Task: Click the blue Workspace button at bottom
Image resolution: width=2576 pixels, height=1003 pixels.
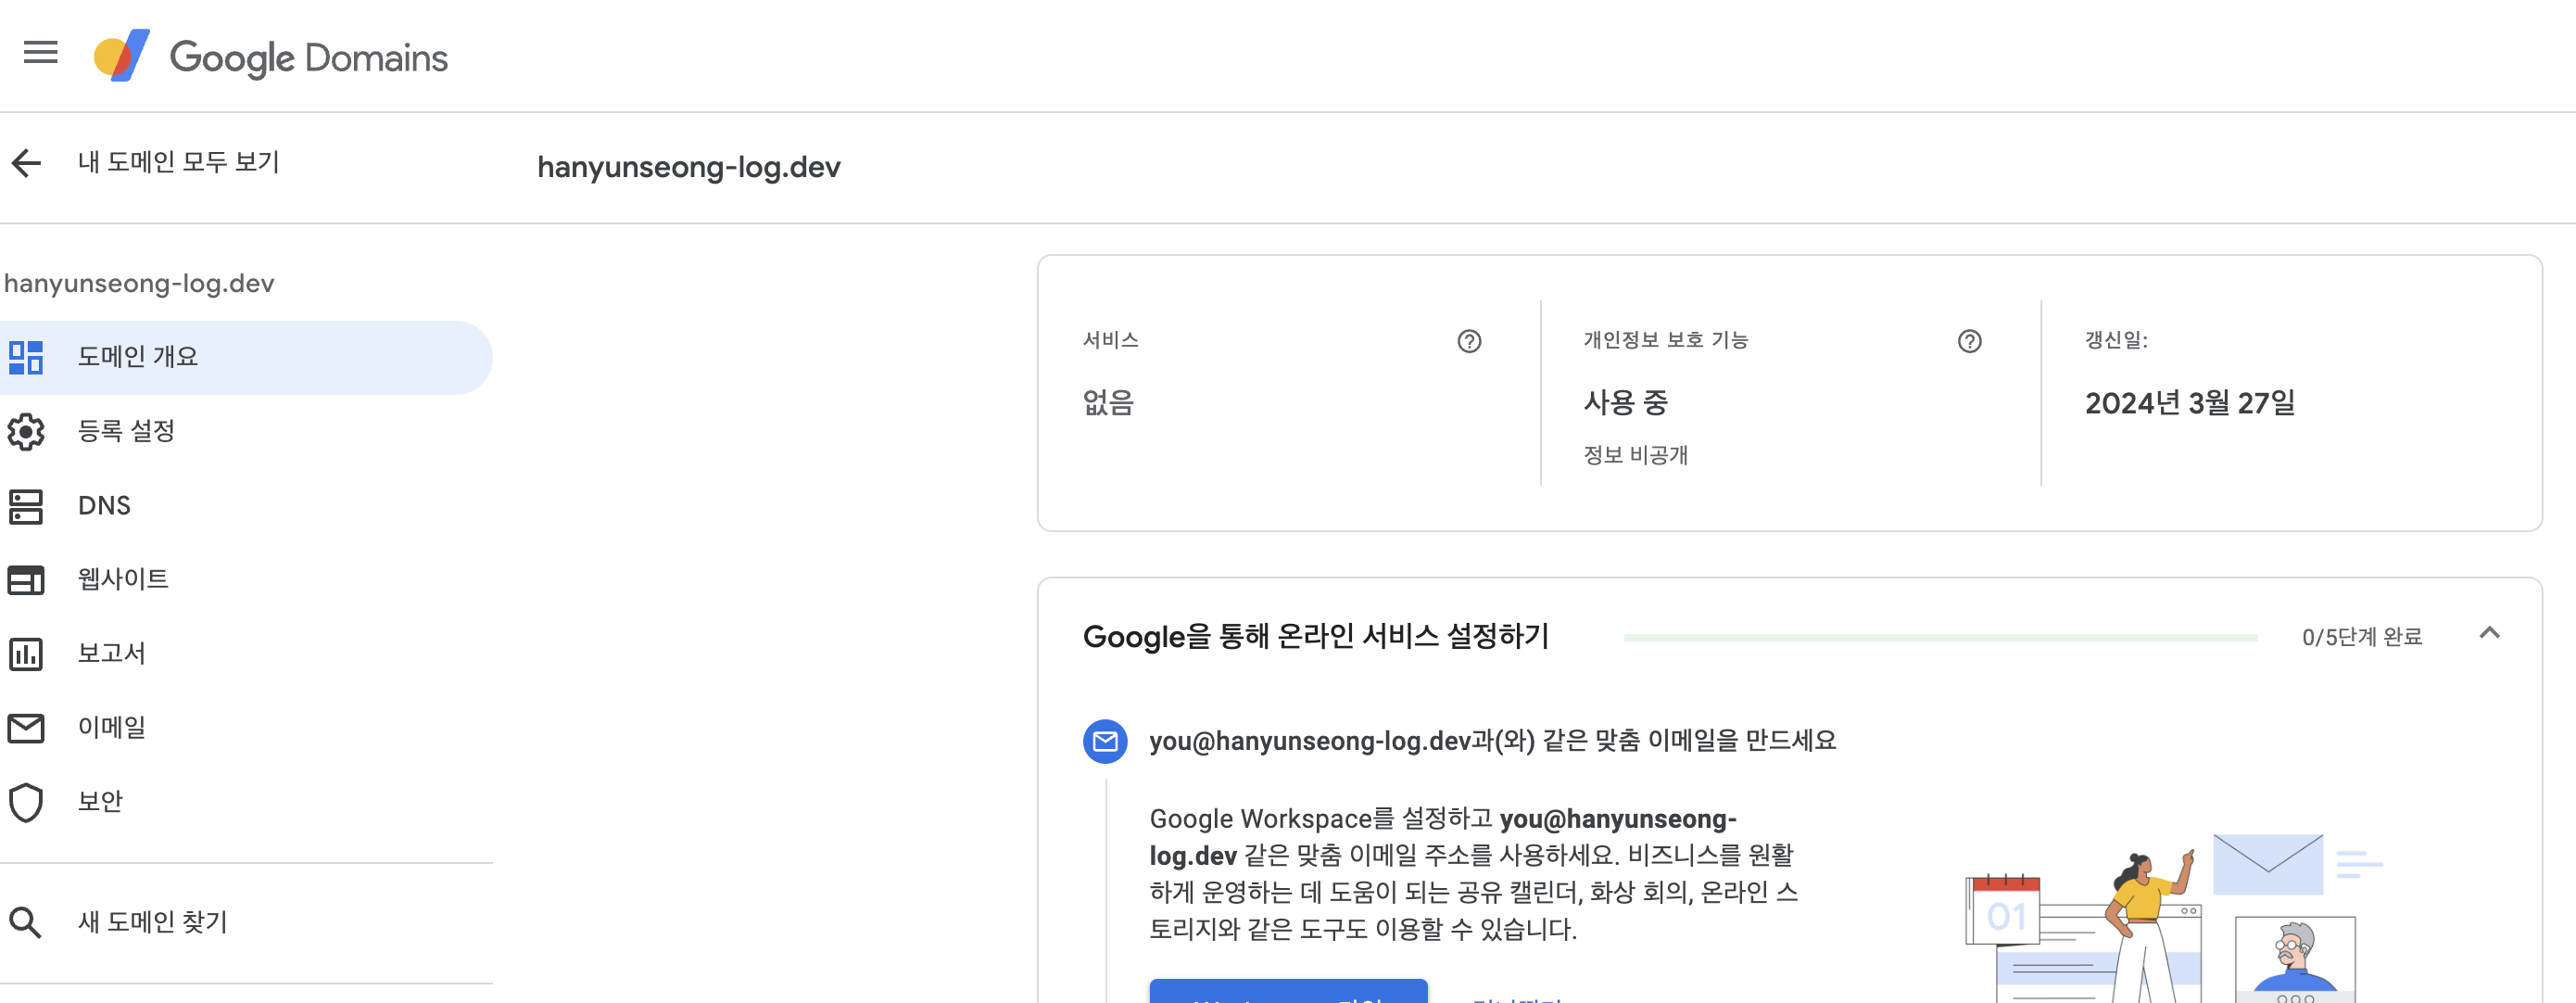Action: 1288,991
